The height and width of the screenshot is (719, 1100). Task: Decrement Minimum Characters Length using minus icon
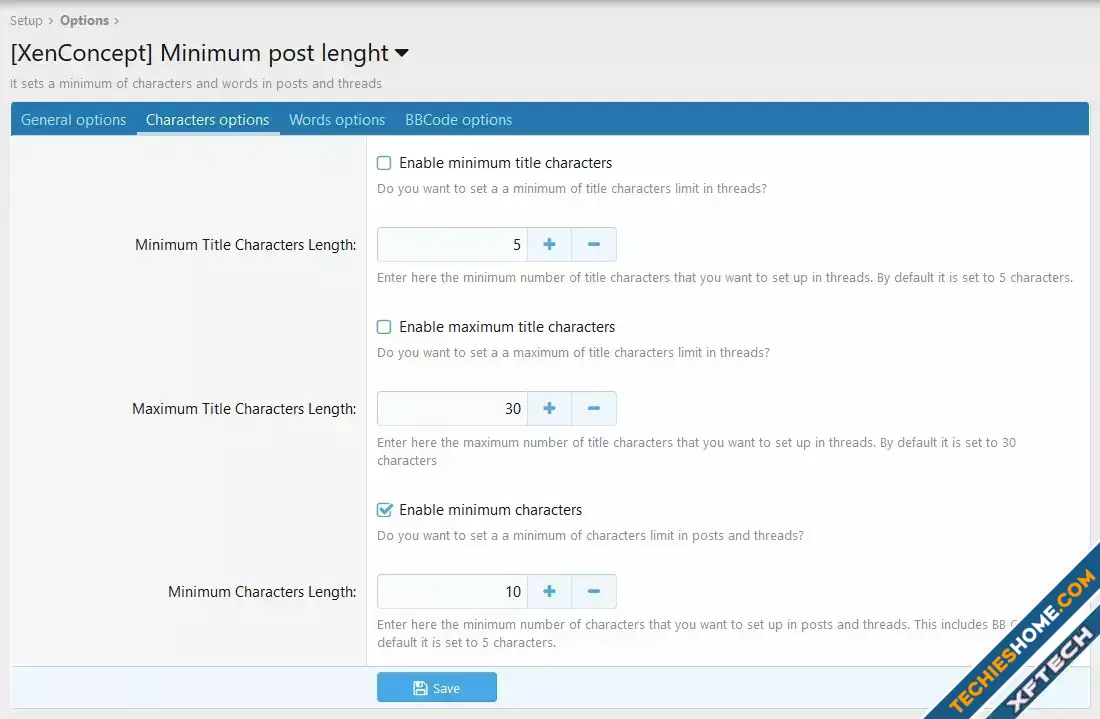[x=593, y=591]
